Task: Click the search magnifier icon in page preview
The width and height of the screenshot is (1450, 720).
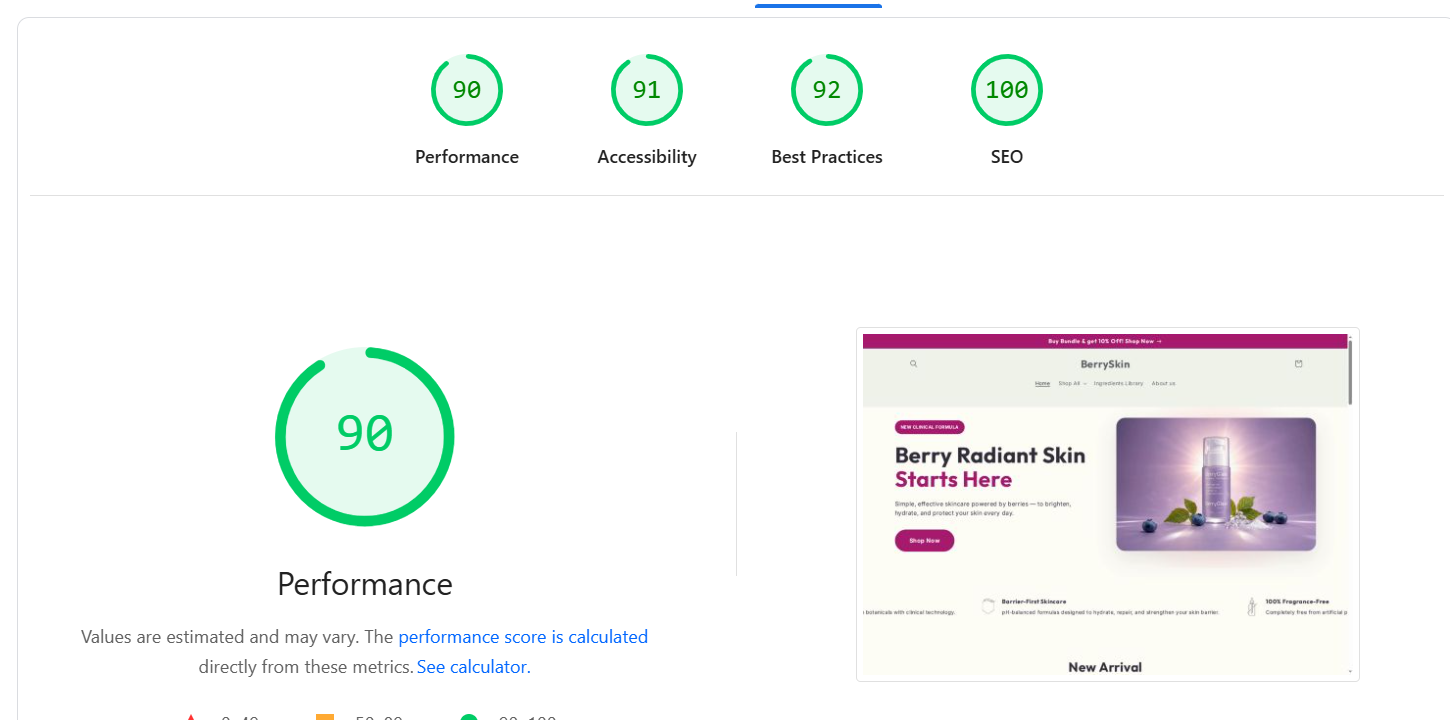Action: coord(913,364)
